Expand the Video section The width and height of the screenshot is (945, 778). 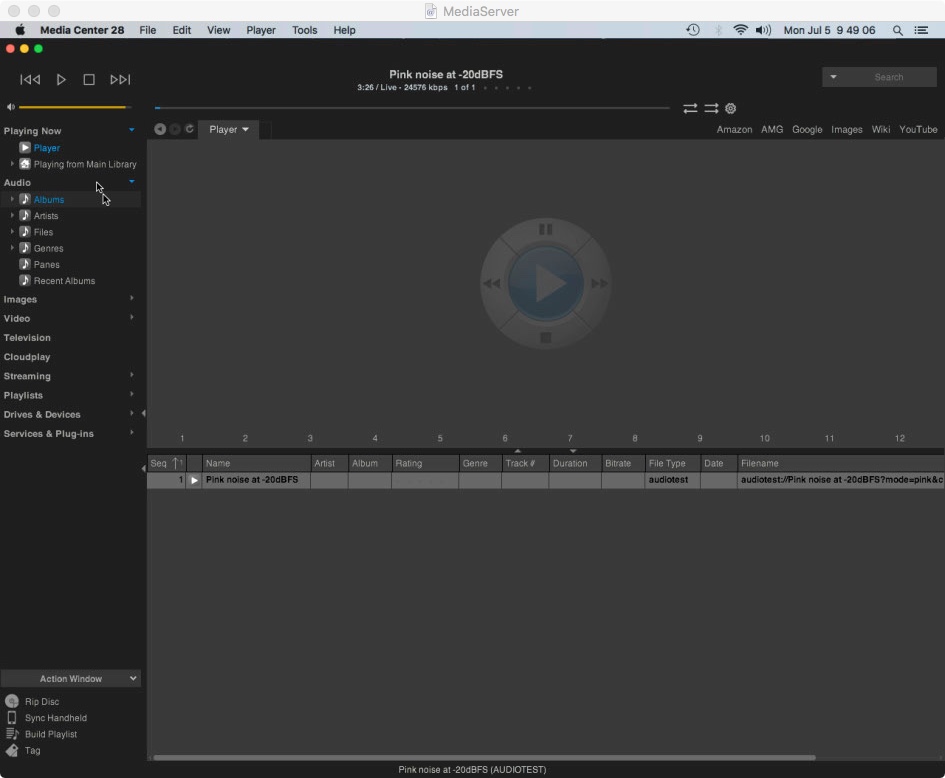[131, 318]
